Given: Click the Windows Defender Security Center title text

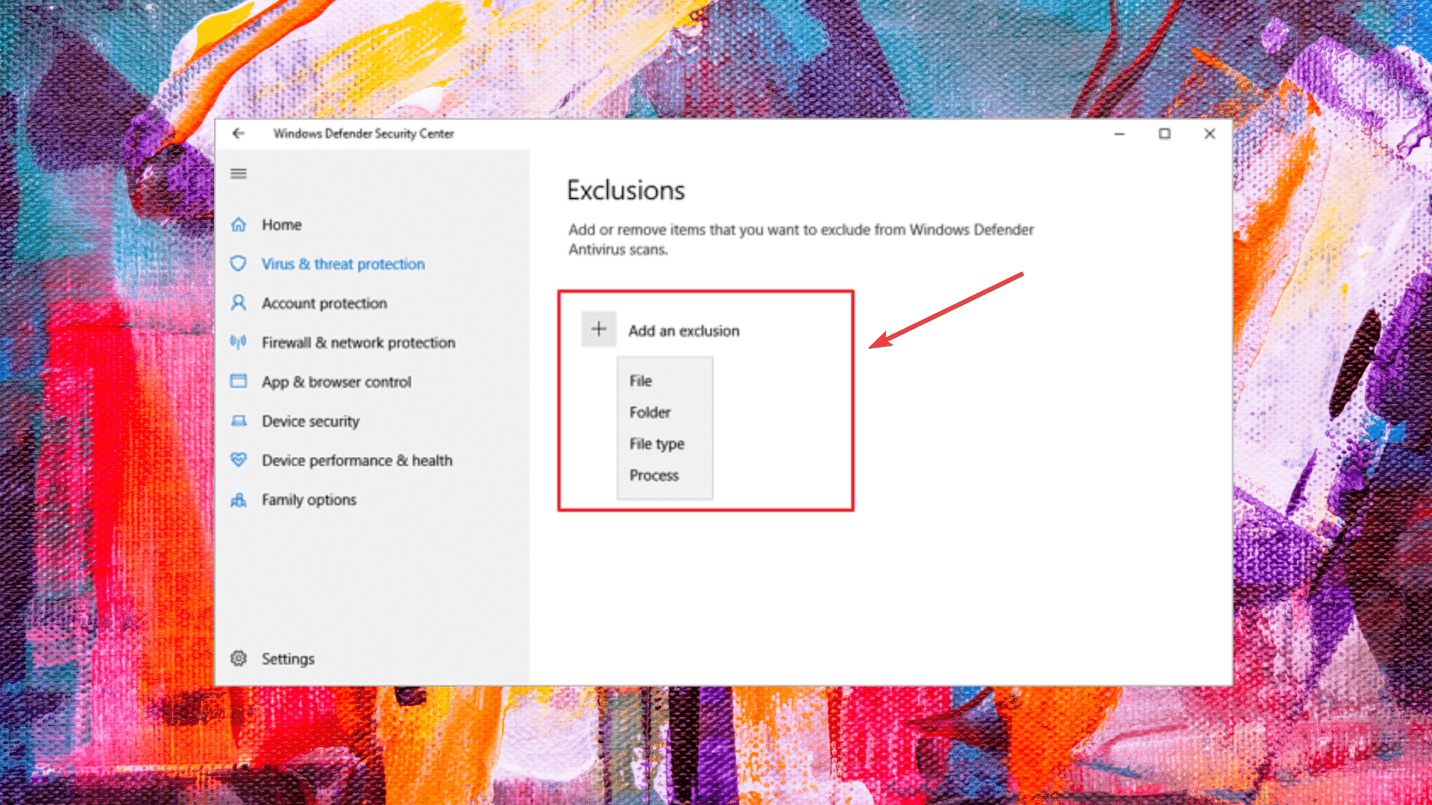Looking at the screenshot, I should (x=363, y=133).
